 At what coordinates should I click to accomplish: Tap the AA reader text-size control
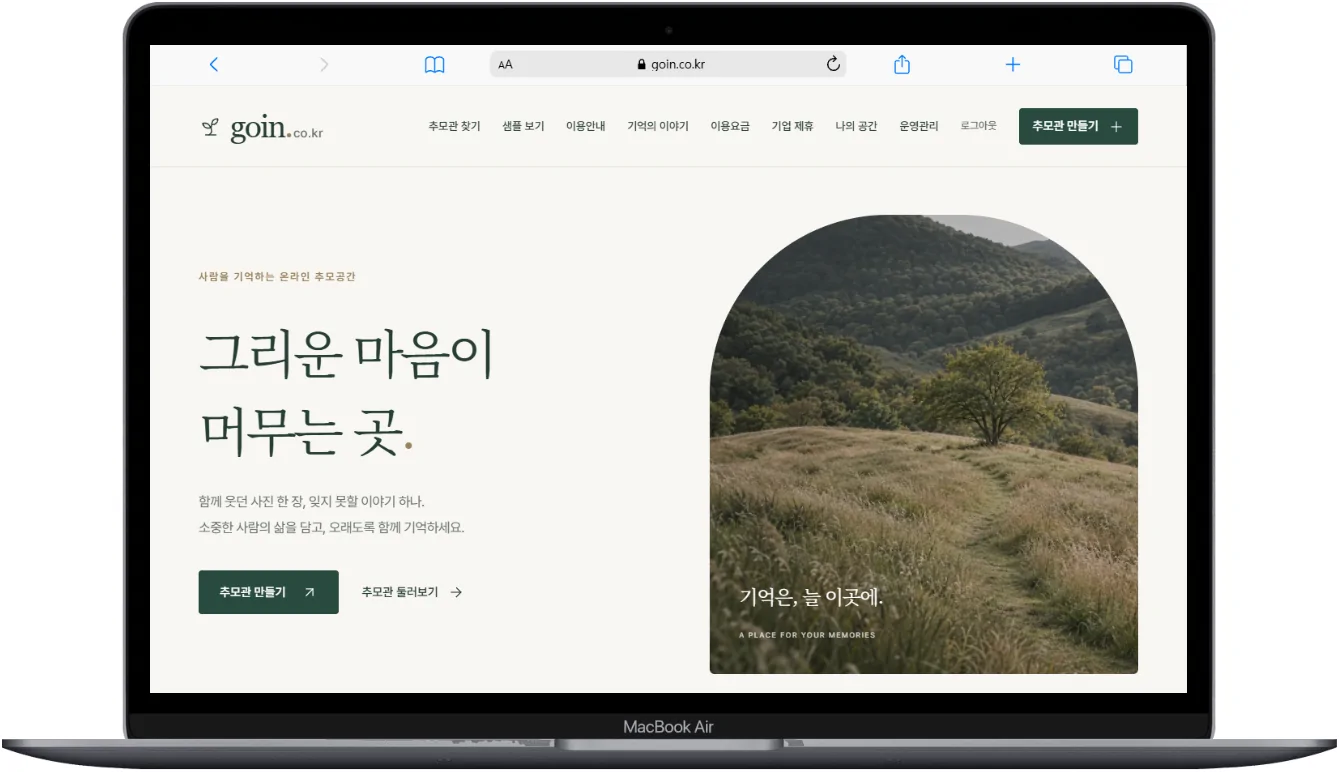(x=505, y=65)
